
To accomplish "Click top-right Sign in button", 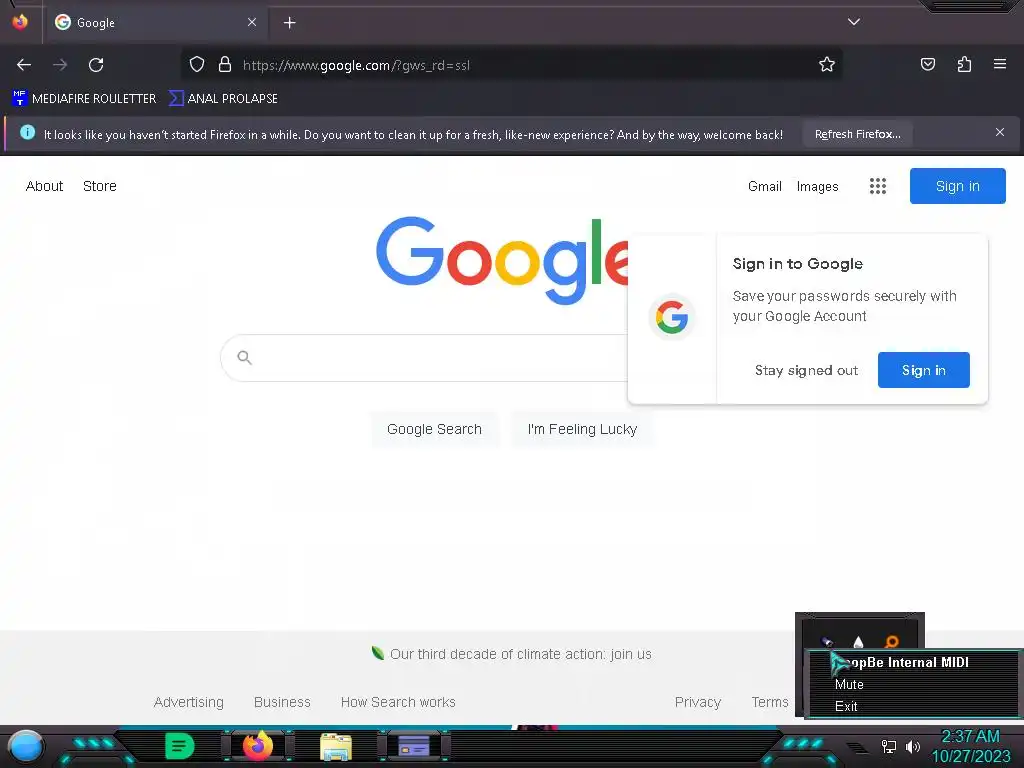I will 957,186.
